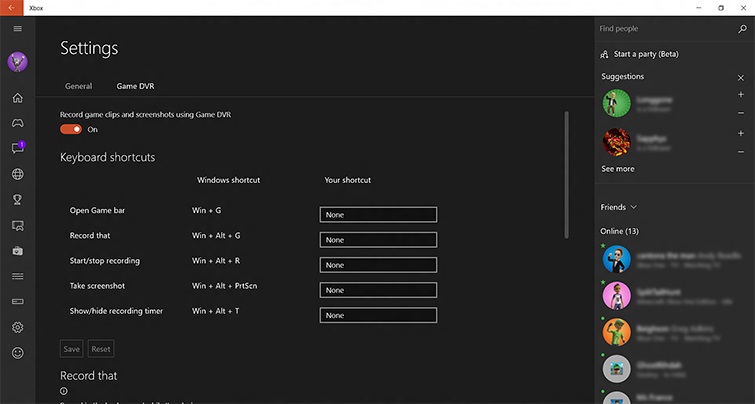Image resolution: width=755 pixels, height=404 pixels.
Task: Click the 'Show/hide recording timer' label
Action: point(116,311)
